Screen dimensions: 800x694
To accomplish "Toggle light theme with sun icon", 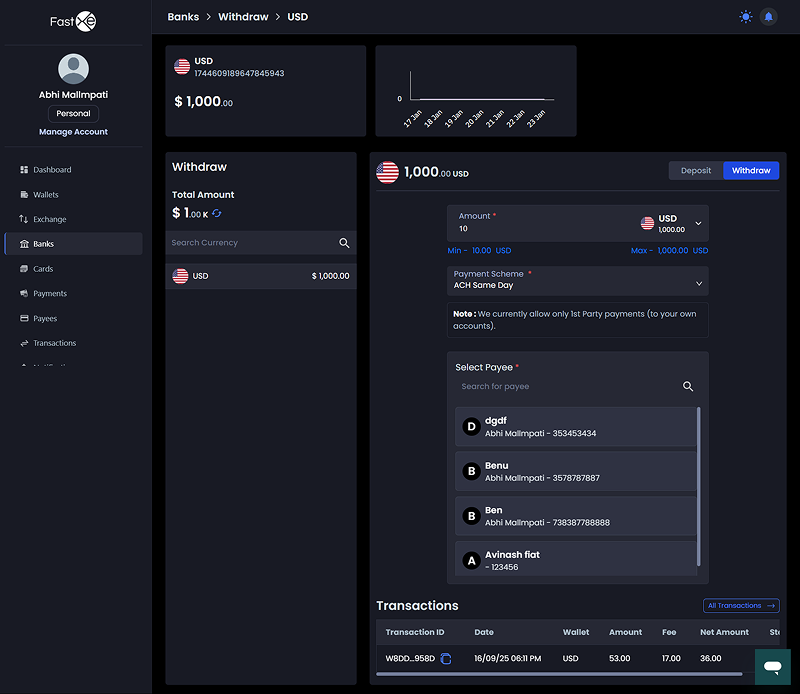I will click(x=745, y=17).
